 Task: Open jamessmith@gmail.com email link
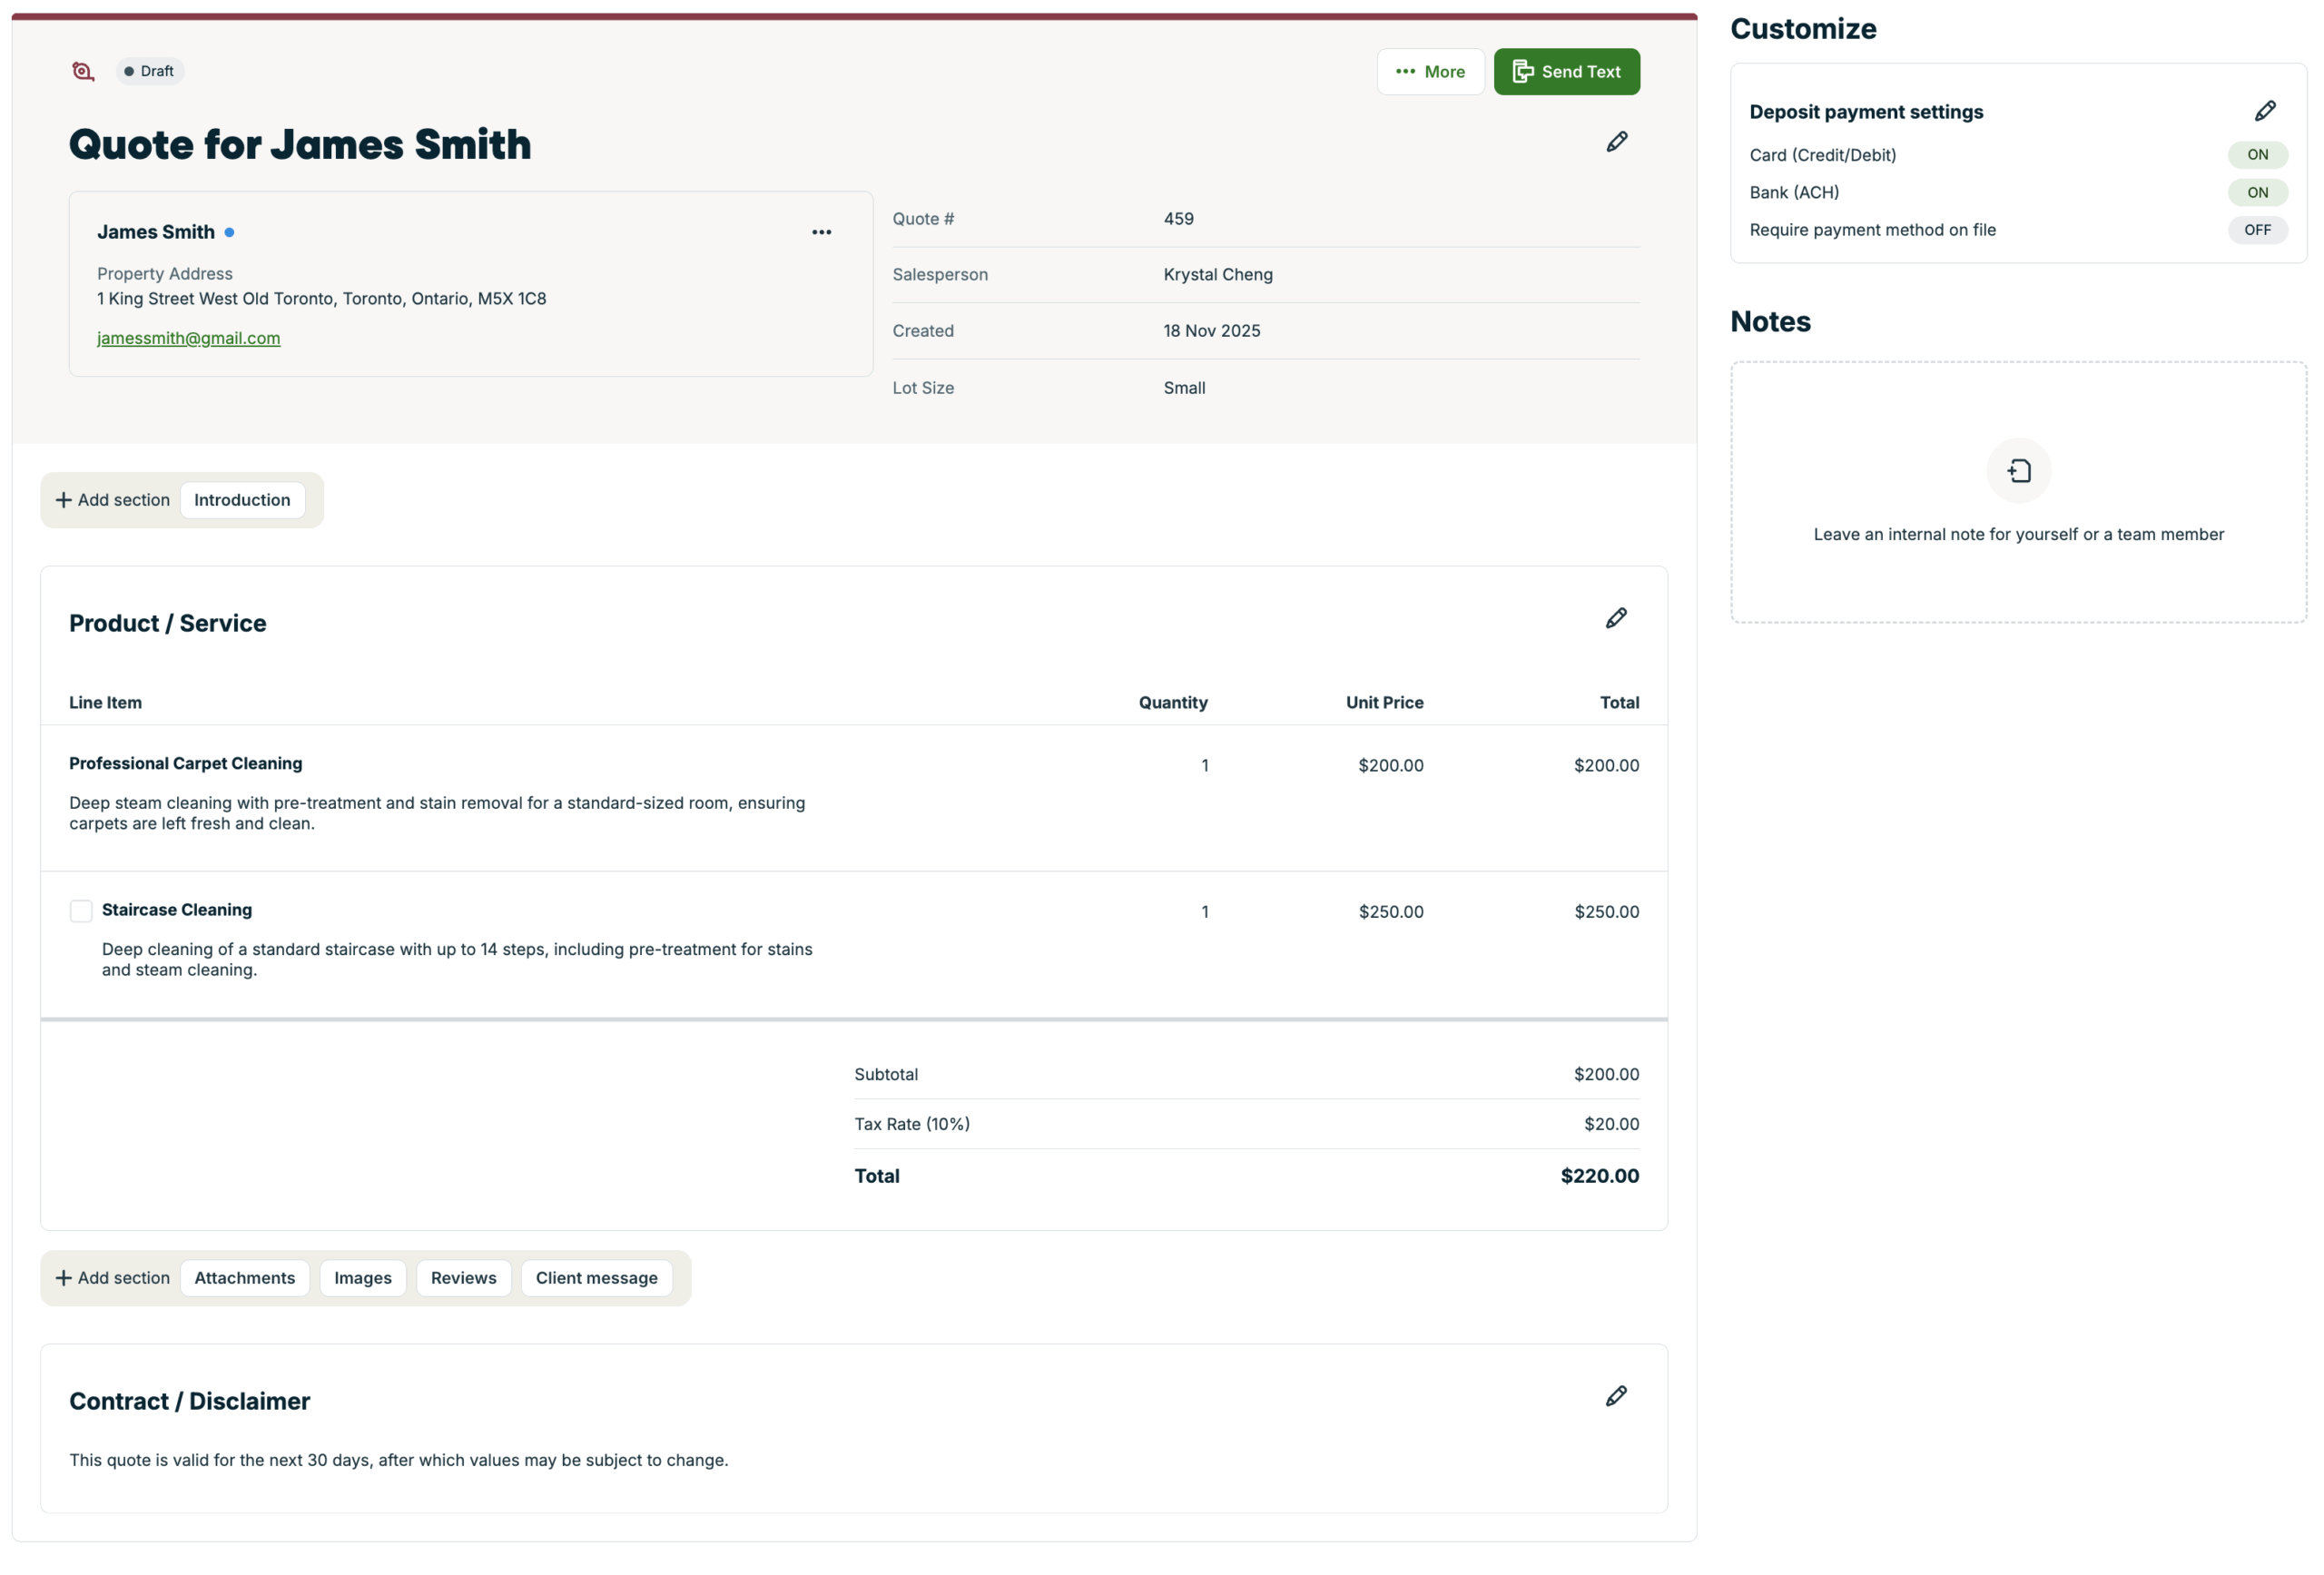[188, 338]
